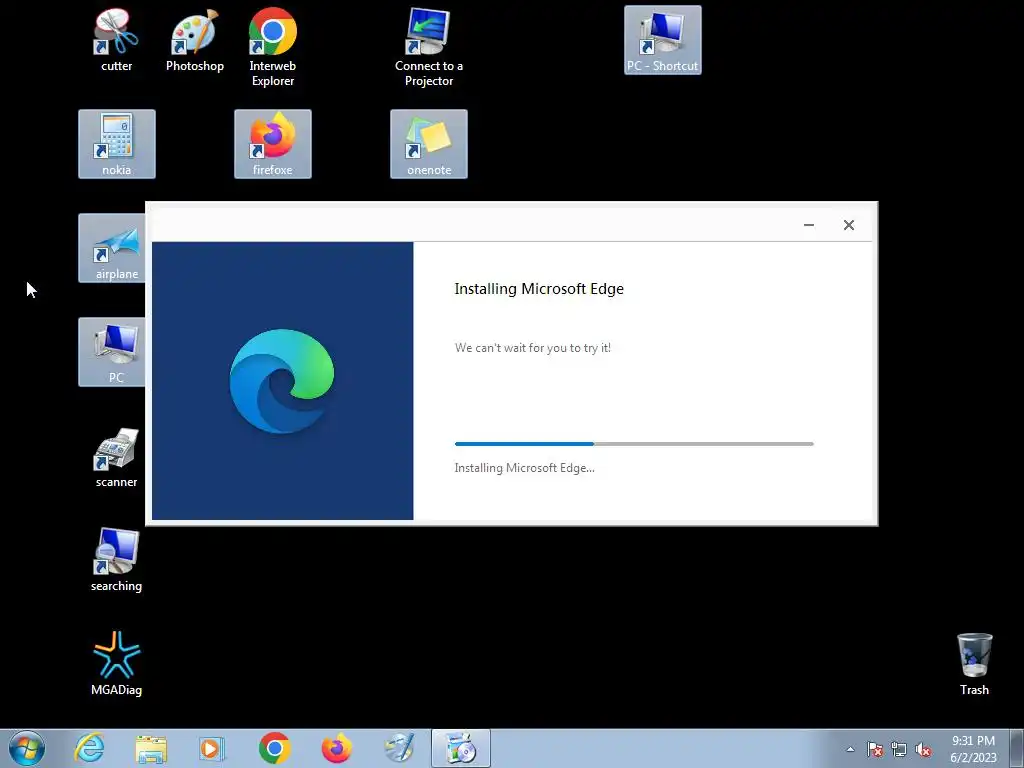Click the Show desktop strip in taskbar
This screenshot has height=768, width=1024.
coord(1017,748)
